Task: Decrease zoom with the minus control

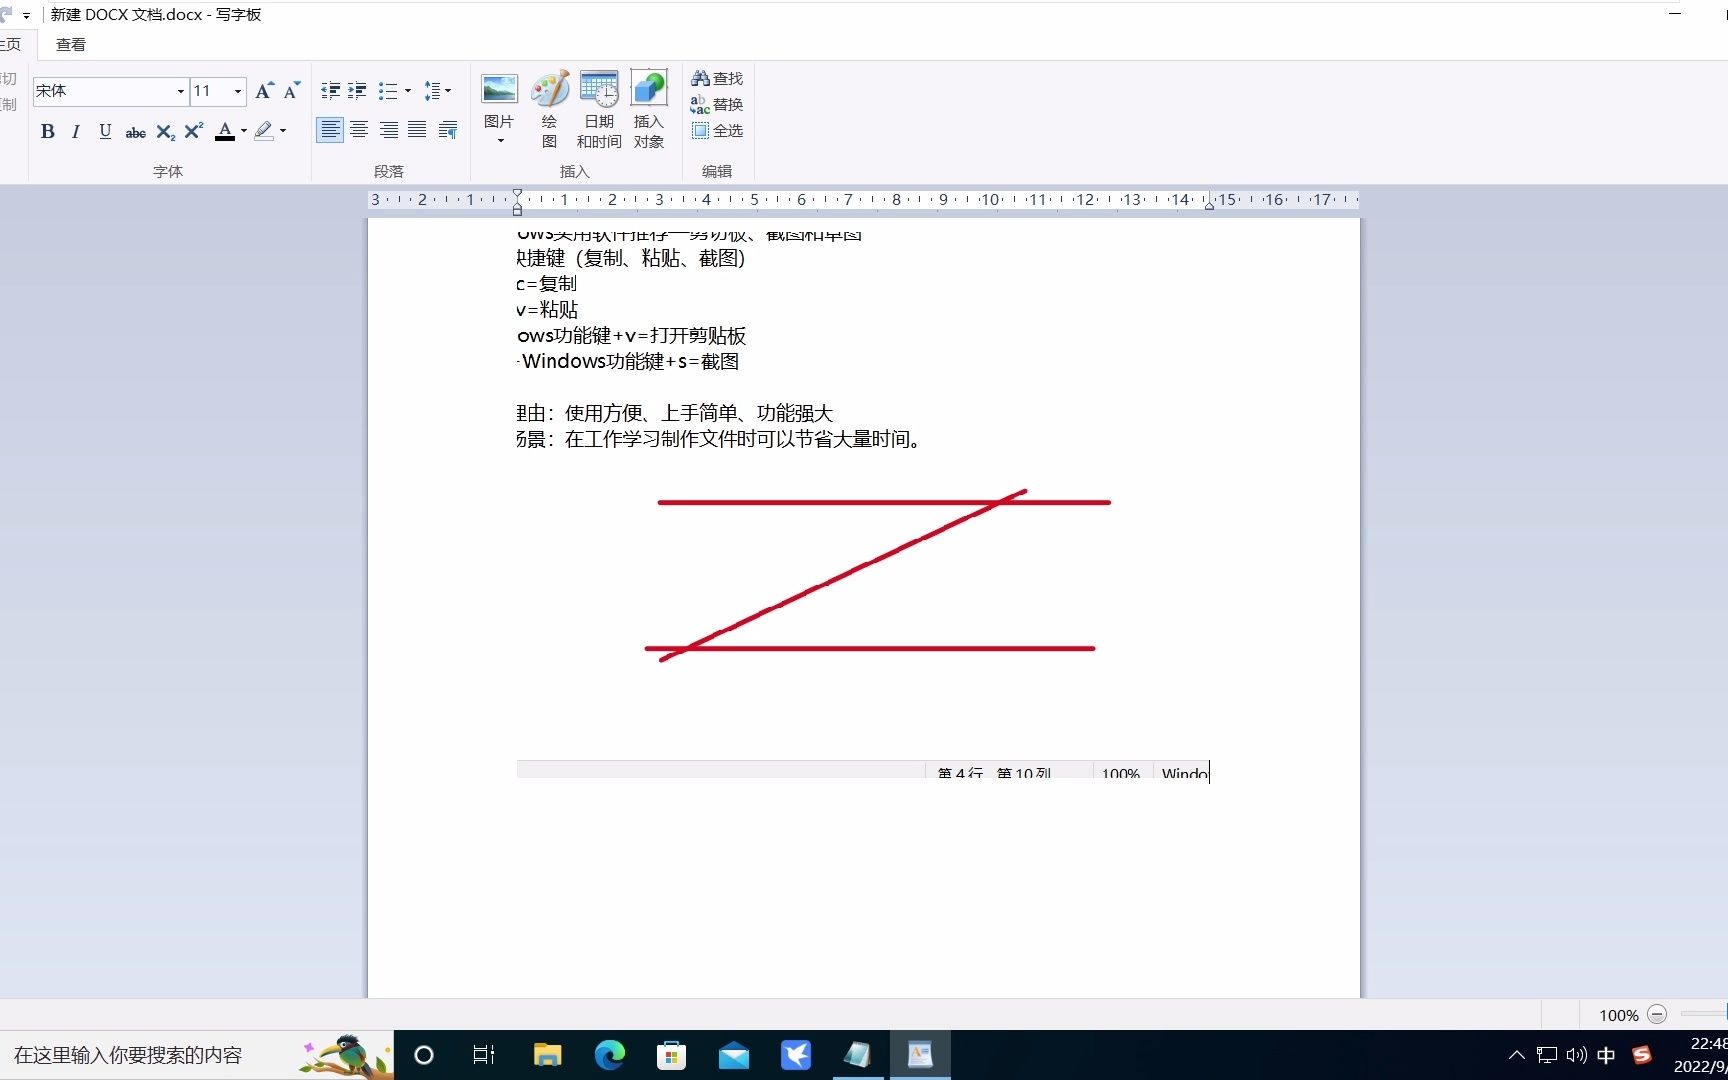Action: [x=1658, y=1014]
